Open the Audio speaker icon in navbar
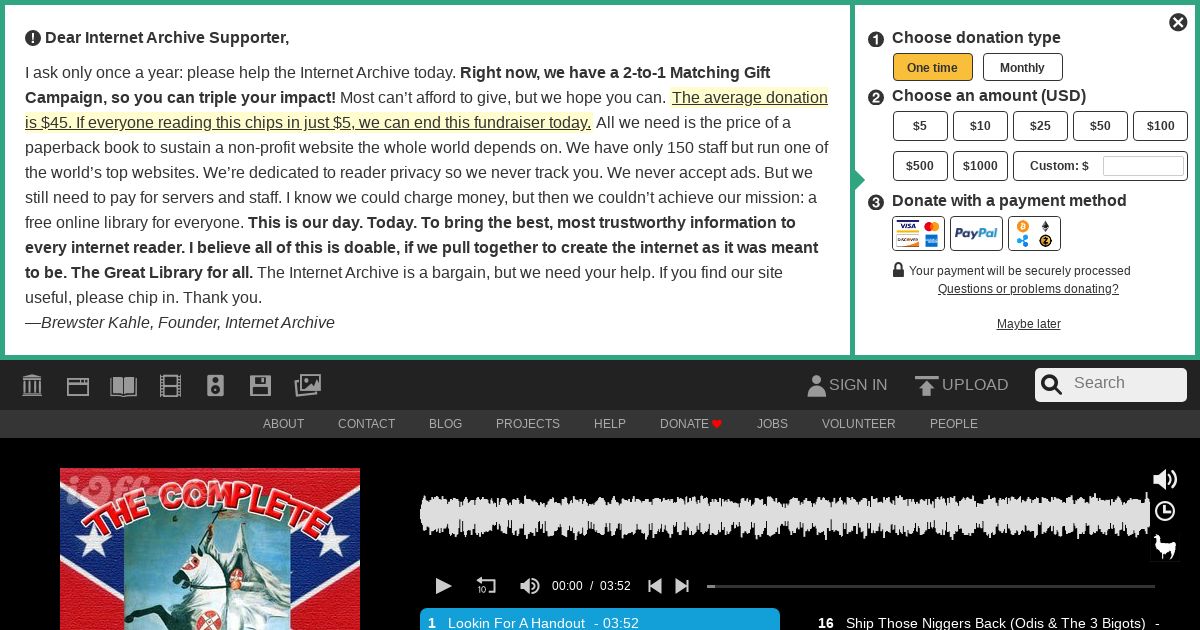Viewport: 1200px width, 630px height. pyautogui.click(x=215, y=386)
